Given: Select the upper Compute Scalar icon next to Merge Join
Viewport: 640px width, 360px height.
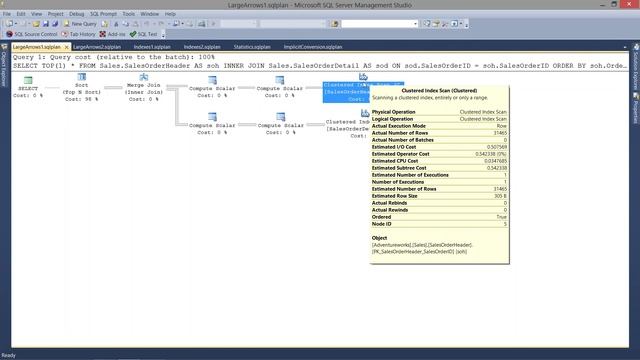Looking at the screenshot, I should click(212, 80).
